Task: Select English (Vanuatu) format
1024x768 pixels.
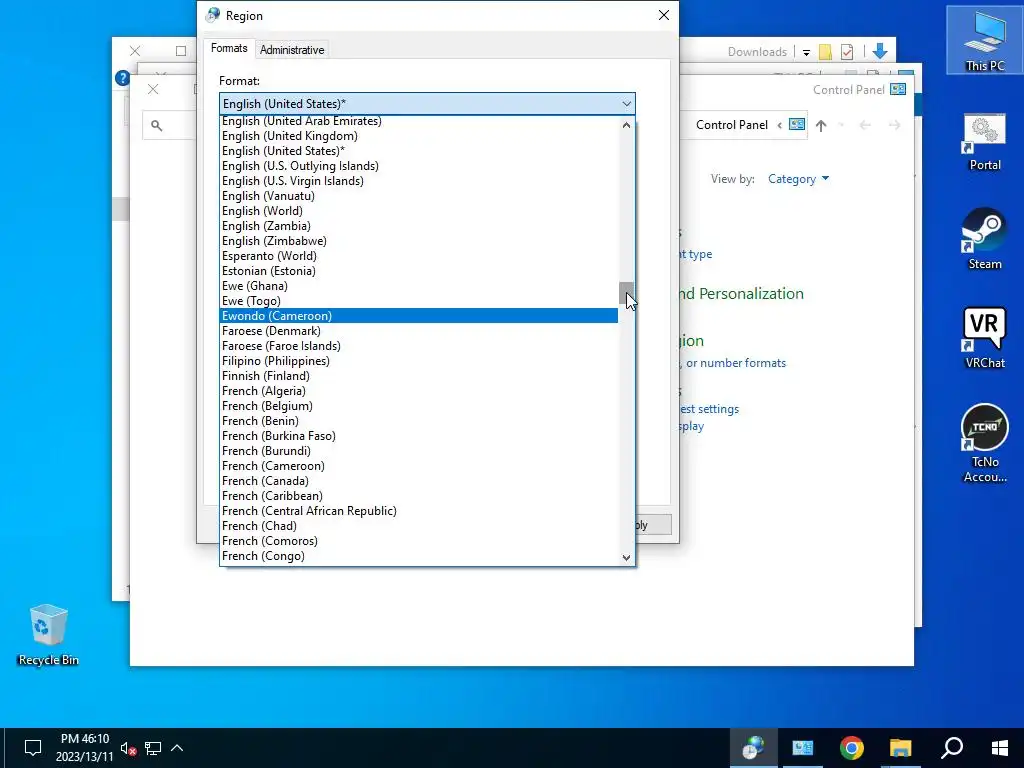Action: tap(419, 196)
